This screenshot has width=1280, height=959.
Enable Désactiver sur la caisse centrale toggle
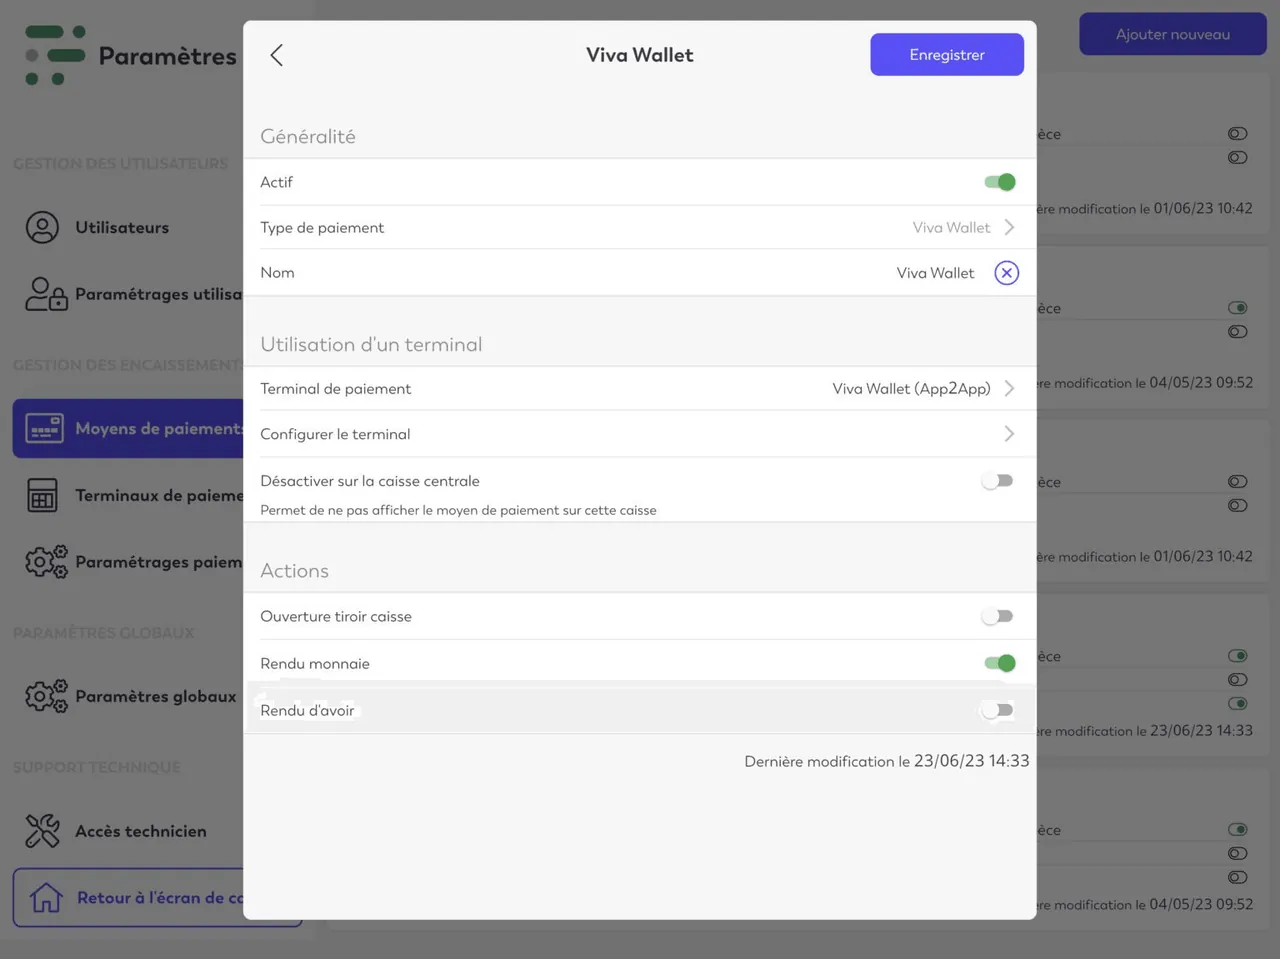click(x=998, y=481)
